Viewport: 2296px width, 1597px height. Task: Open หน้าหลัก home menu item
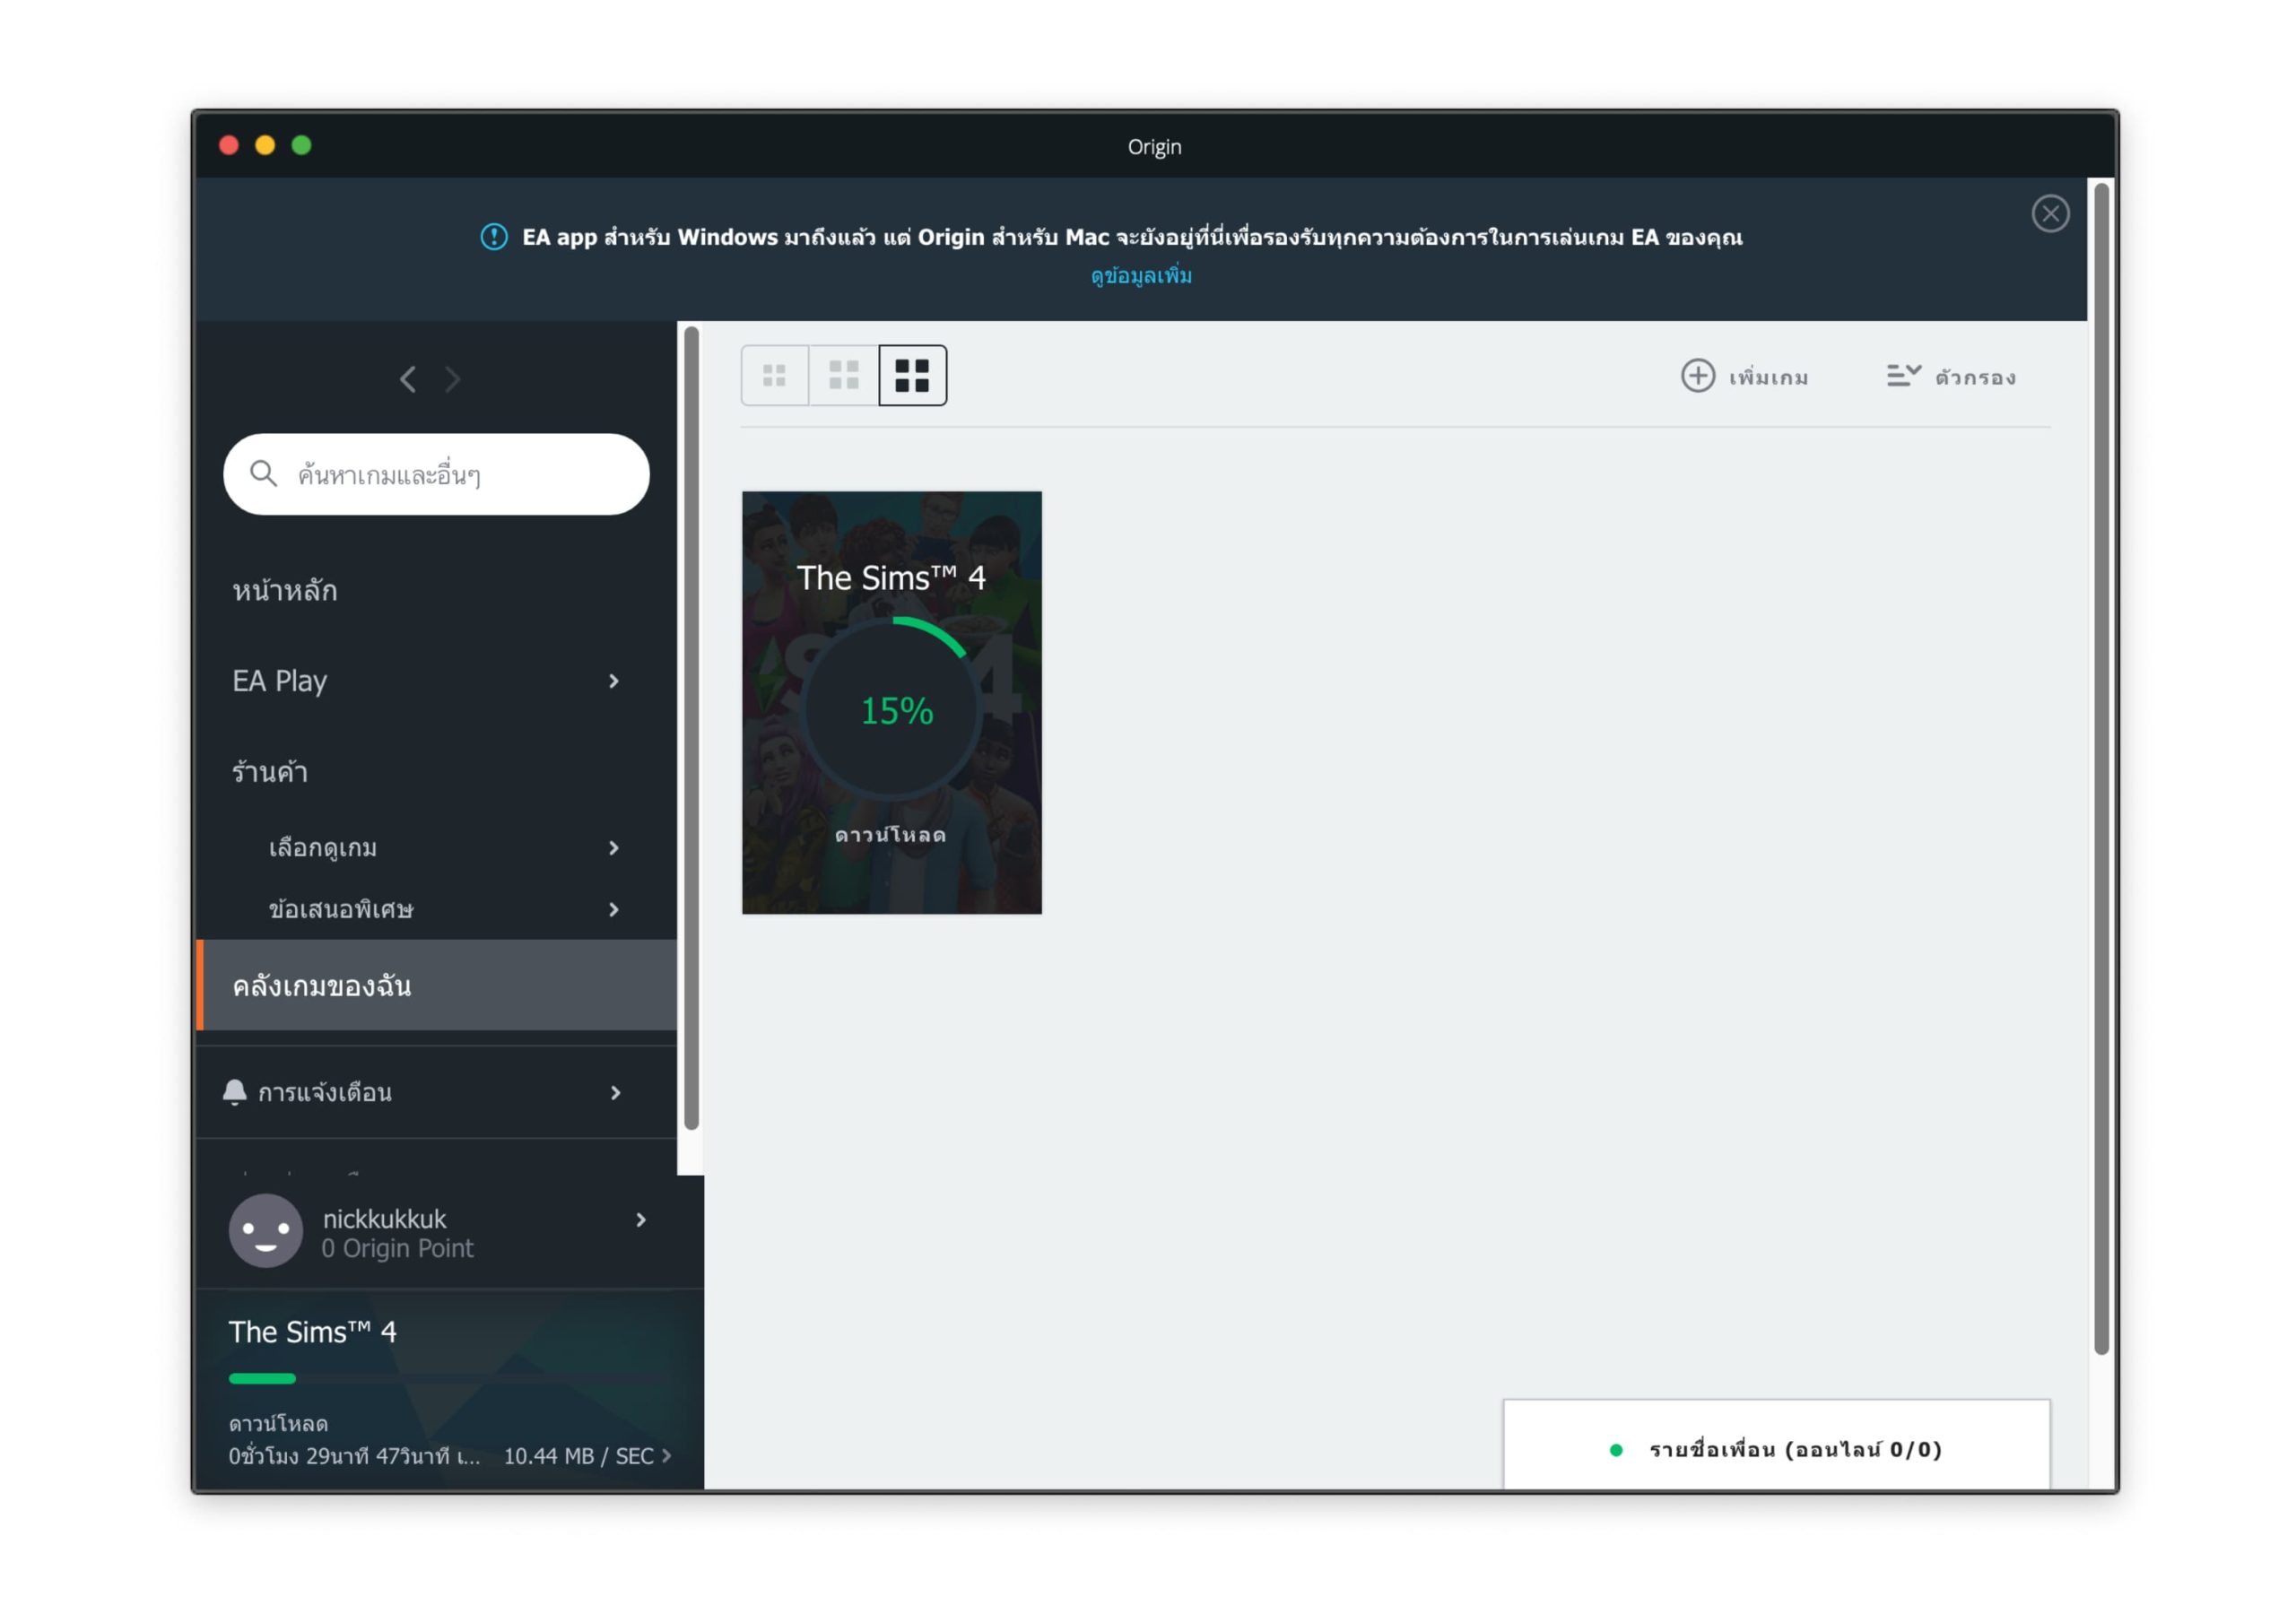[285, 591]
